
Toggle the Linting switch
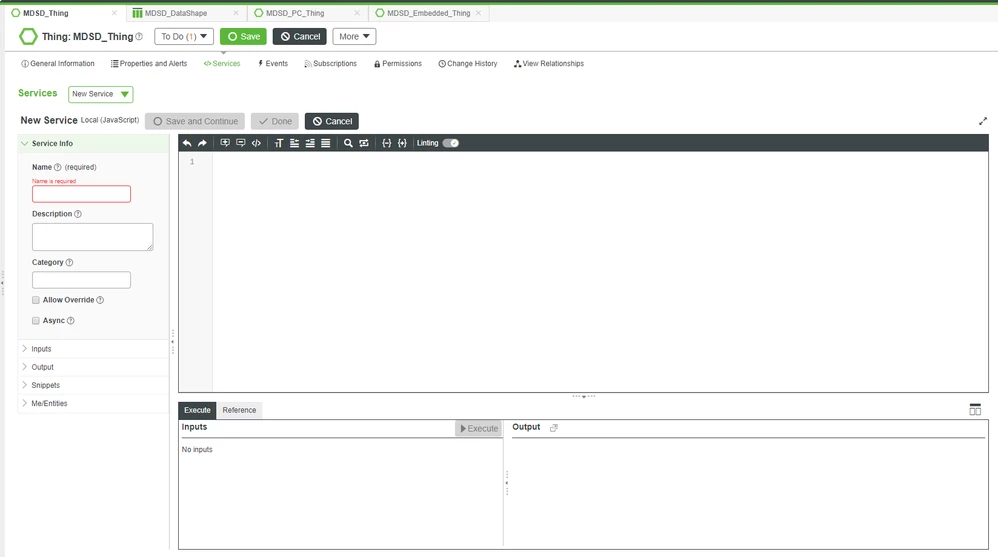pyautogui.click(x=451, y=143)
